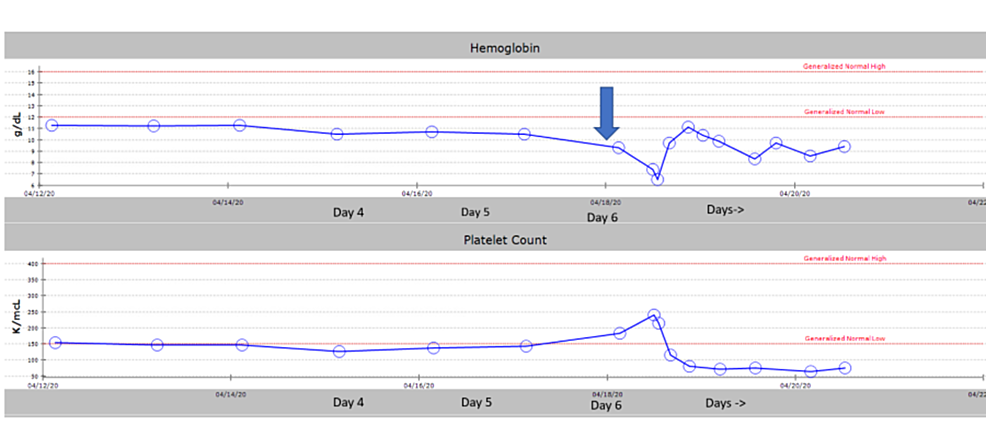
Task: Click the blue down arrow in Hemoglobin chart
Action: [x=607, y=112]
